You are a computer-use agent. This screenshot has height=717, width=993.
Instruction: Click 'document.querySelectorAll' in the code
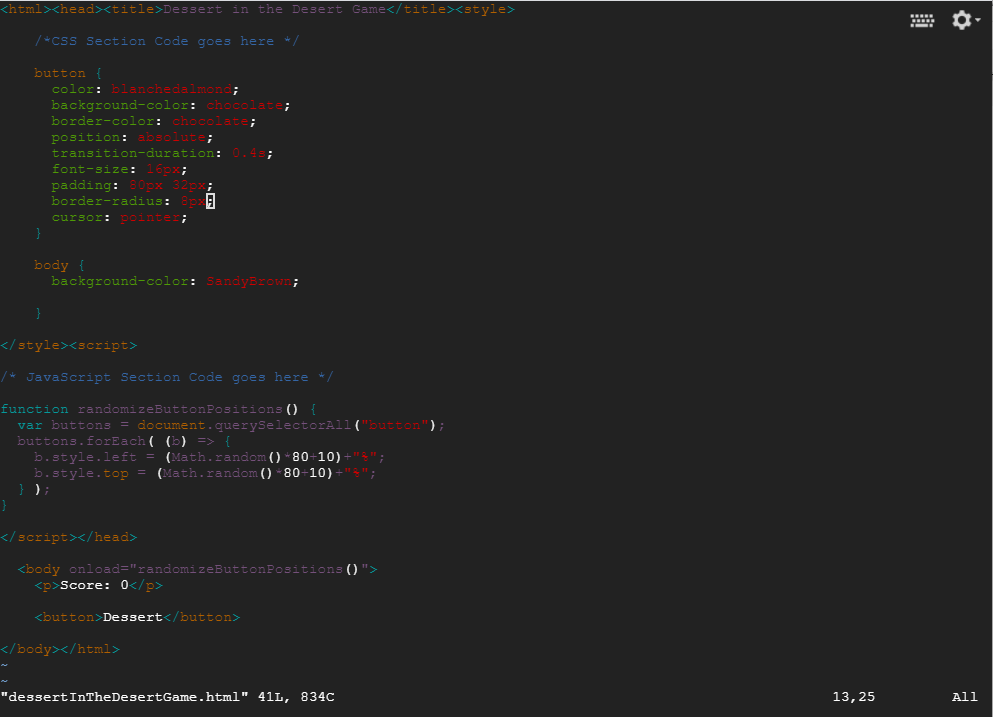[x=244, y=425]
